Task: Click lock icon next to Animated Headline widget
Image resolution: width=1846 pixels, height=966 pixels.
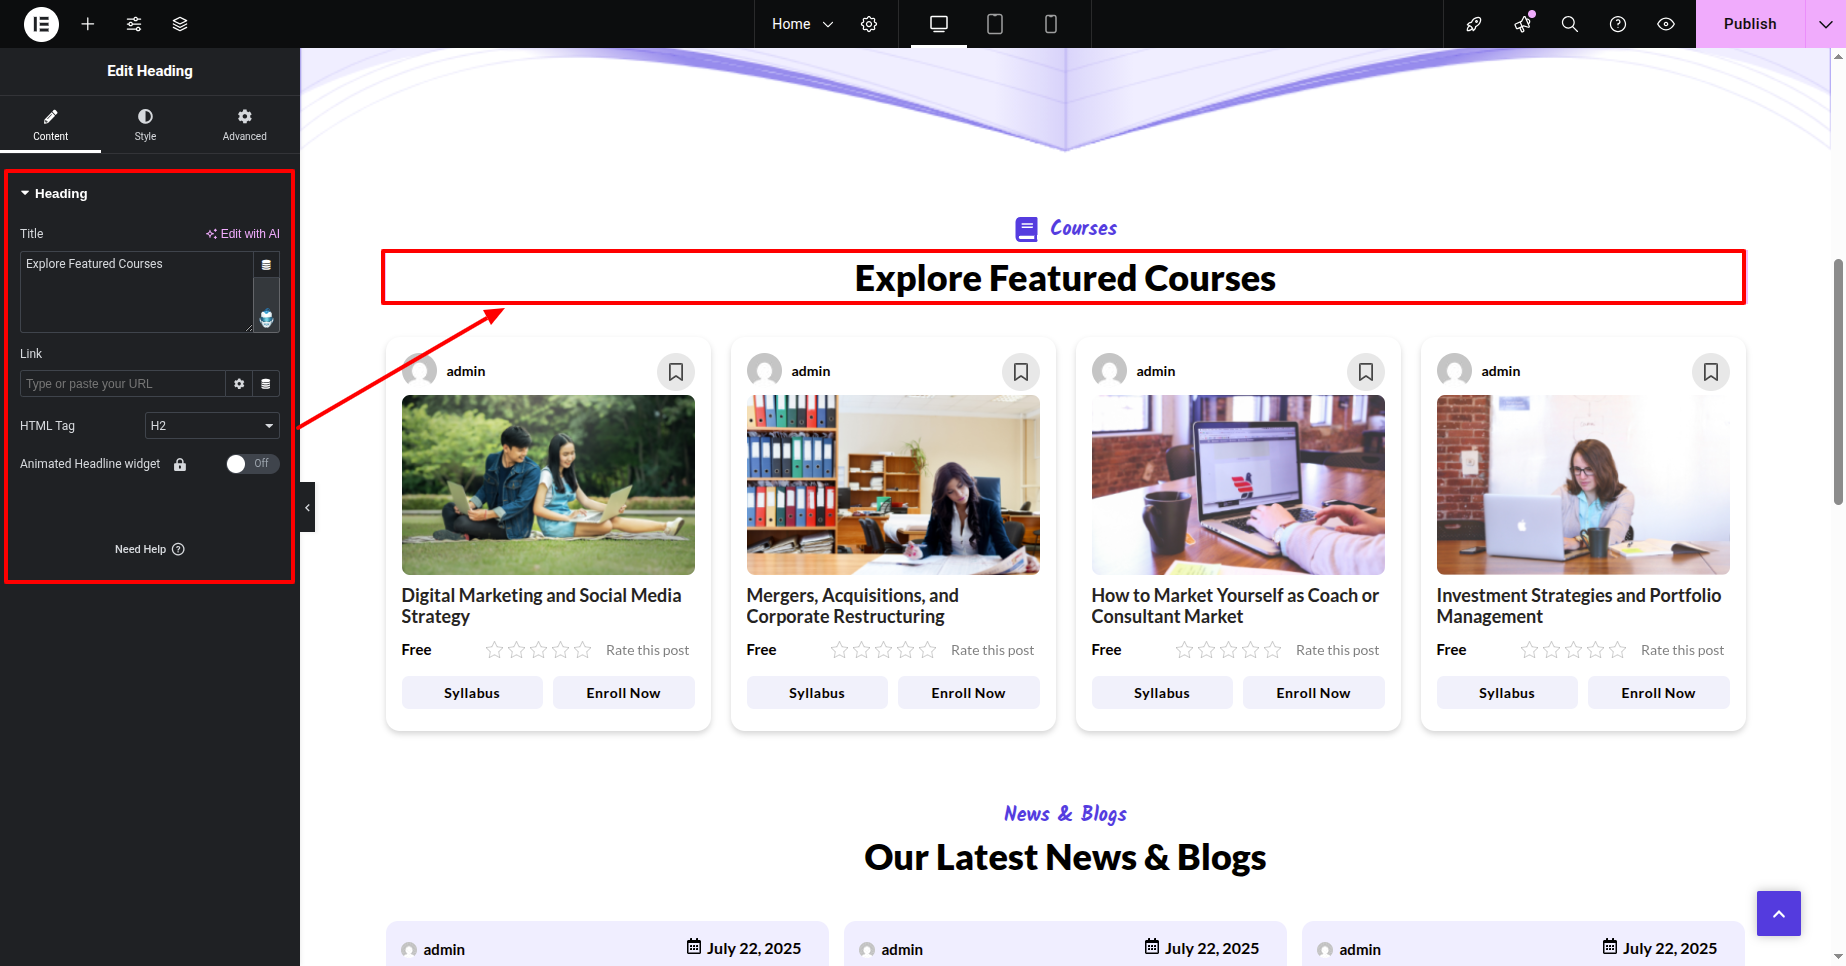Action: click(x=180, y=464)
